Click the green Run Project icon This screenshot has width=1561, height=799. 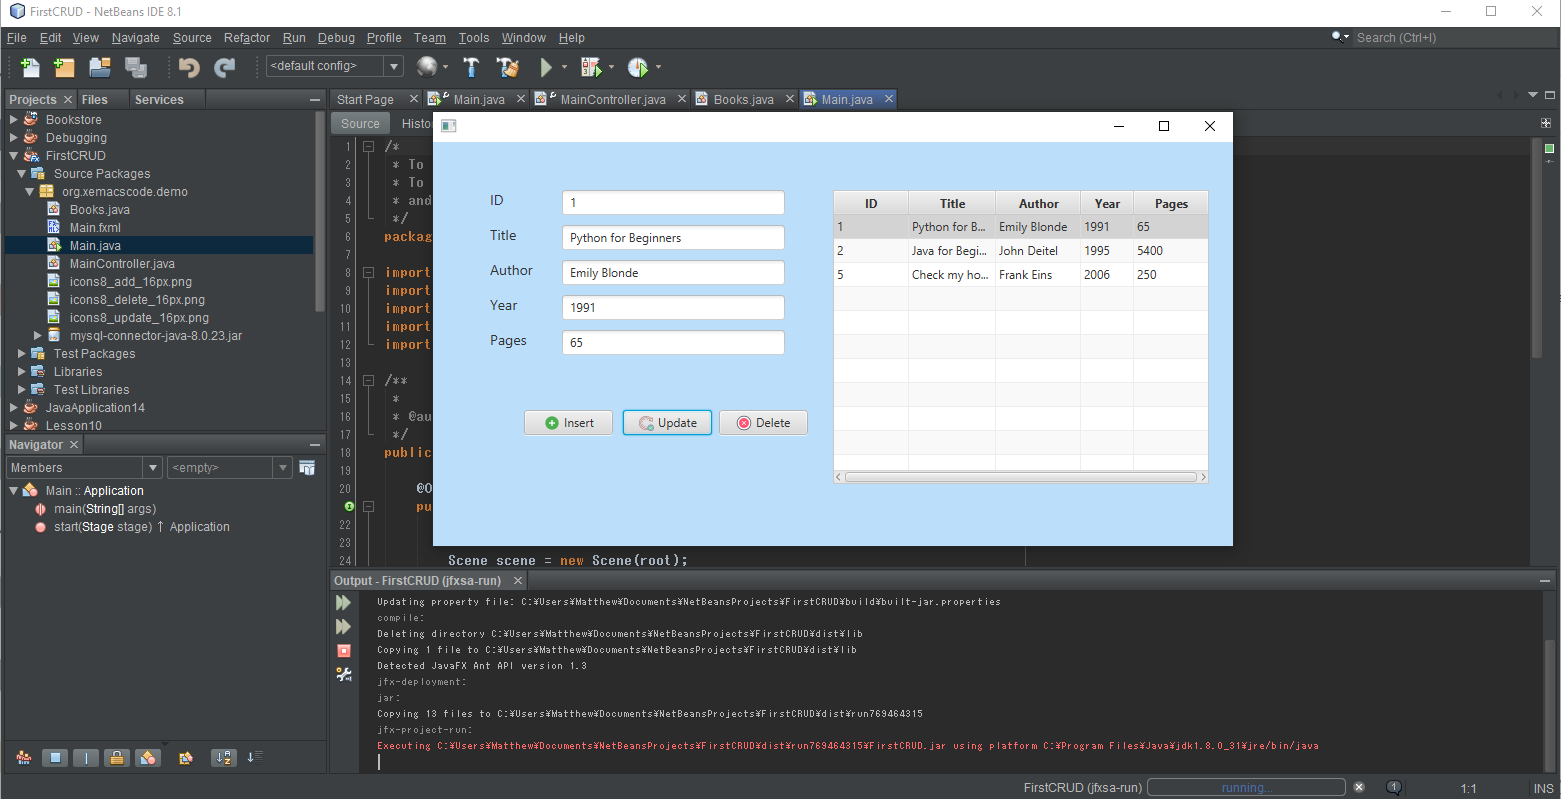coord(546,67)
